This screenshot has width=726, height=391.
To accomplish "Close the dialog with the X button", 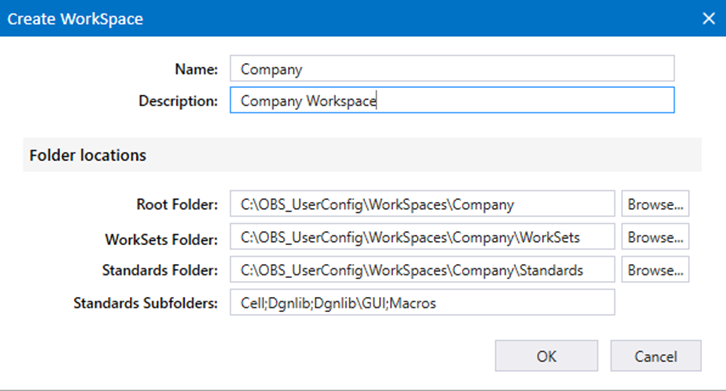I will [708, 19].
